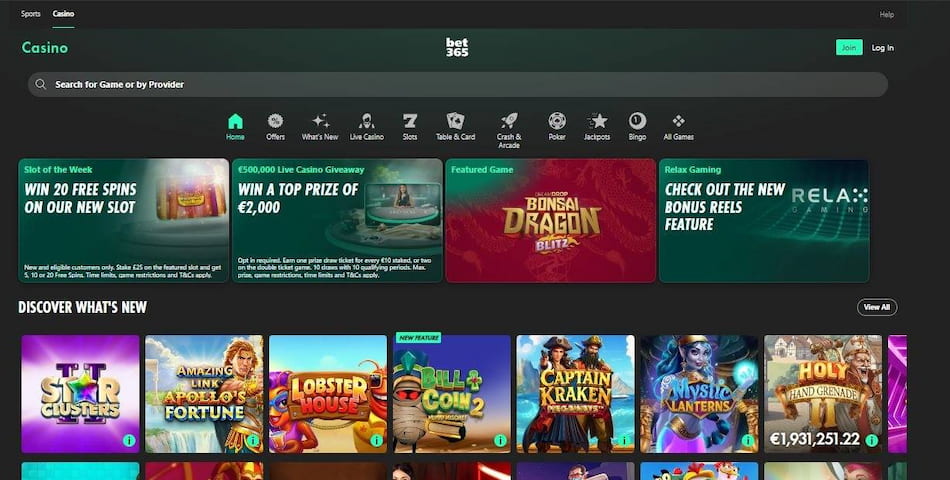Open the Live Casino dealer icon
This screenshot has width=950, height=480.
tap(366, 122)
